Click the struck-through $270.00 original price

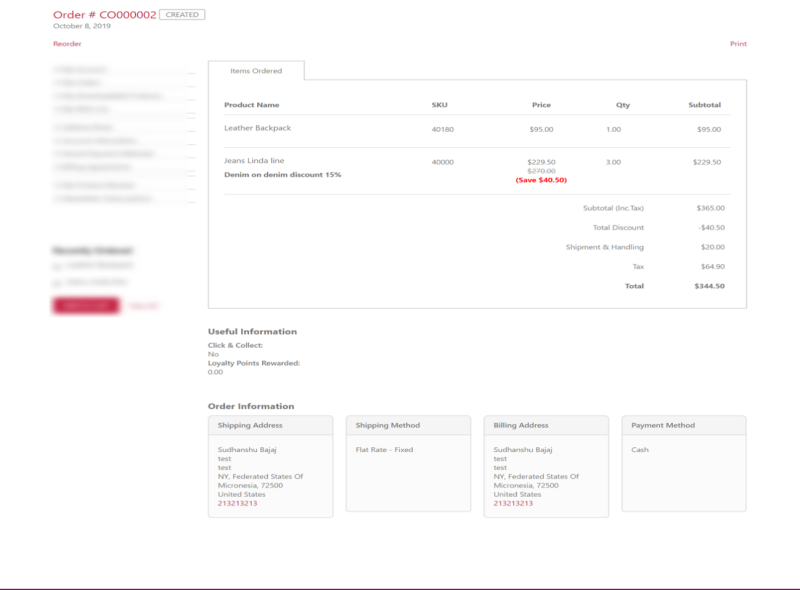541,171
